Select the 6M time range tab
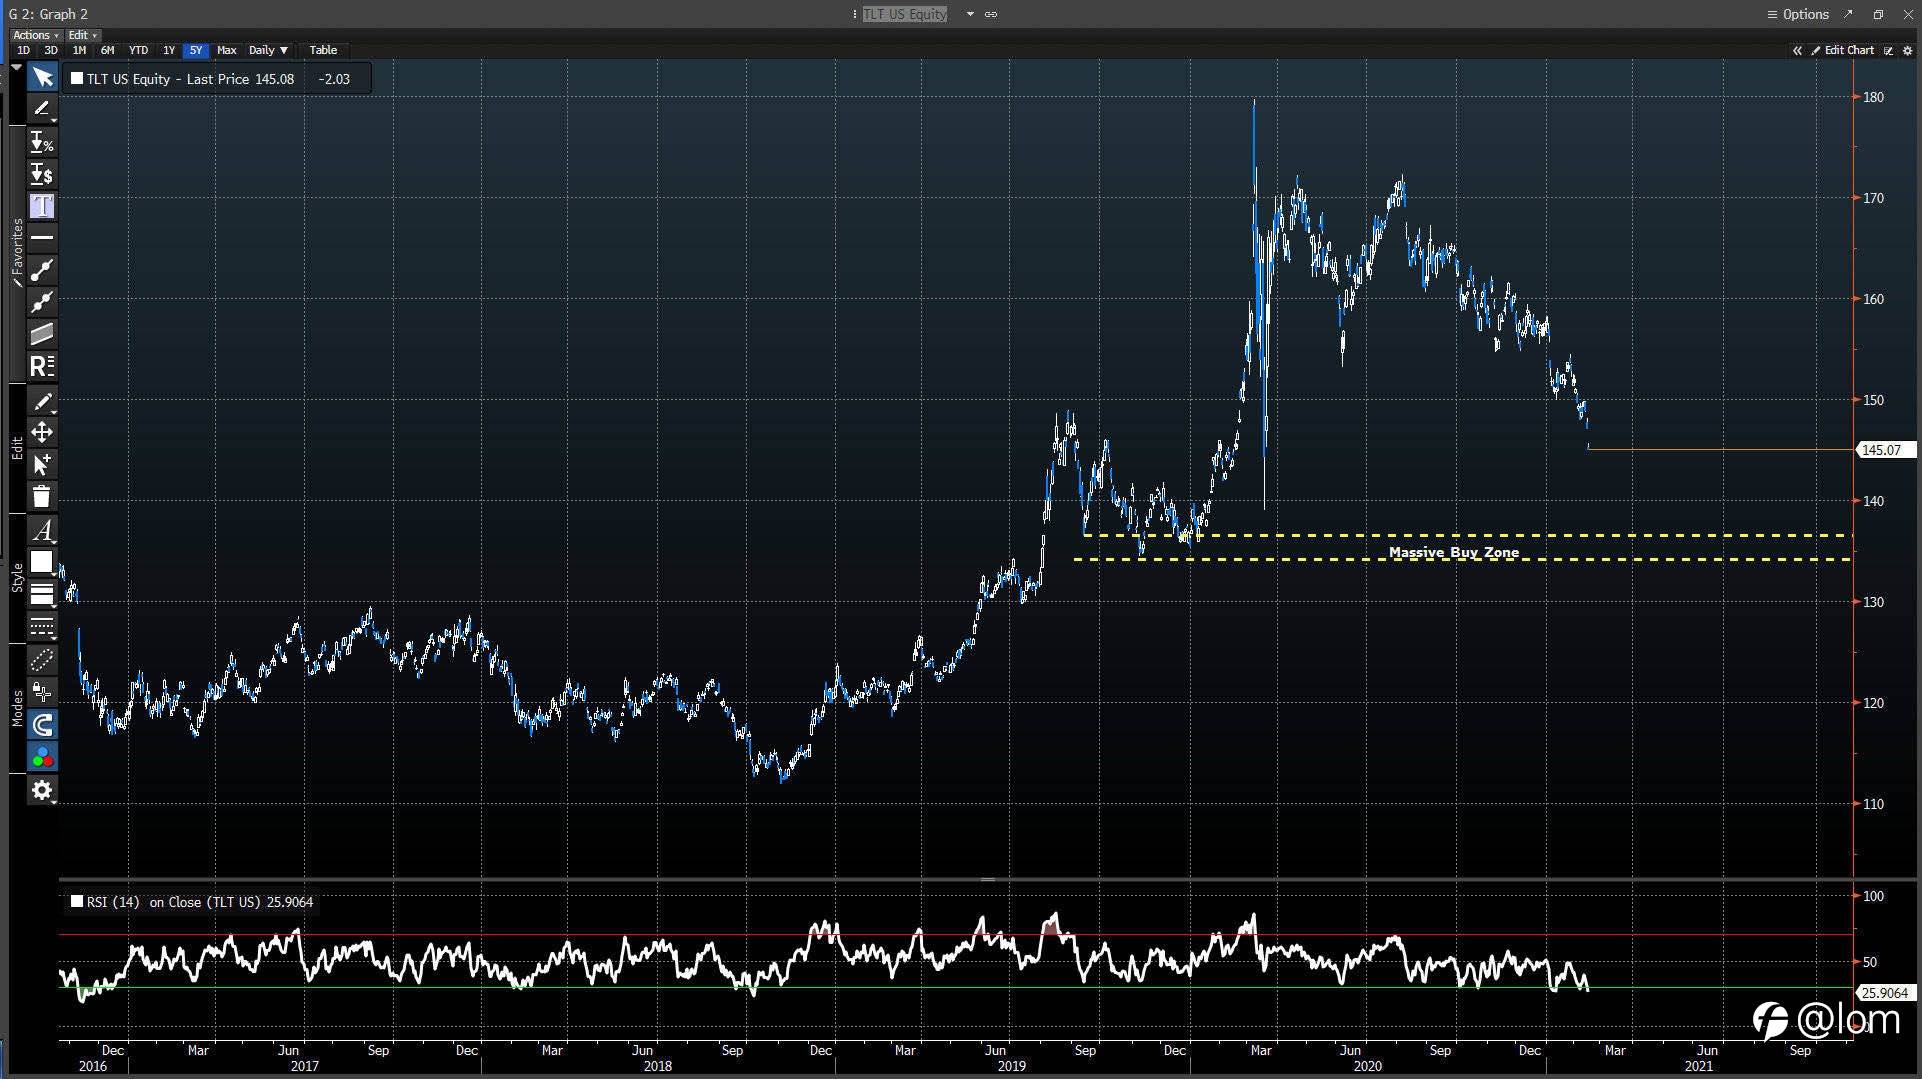Screen dimensions: 1922x1079 108,50
